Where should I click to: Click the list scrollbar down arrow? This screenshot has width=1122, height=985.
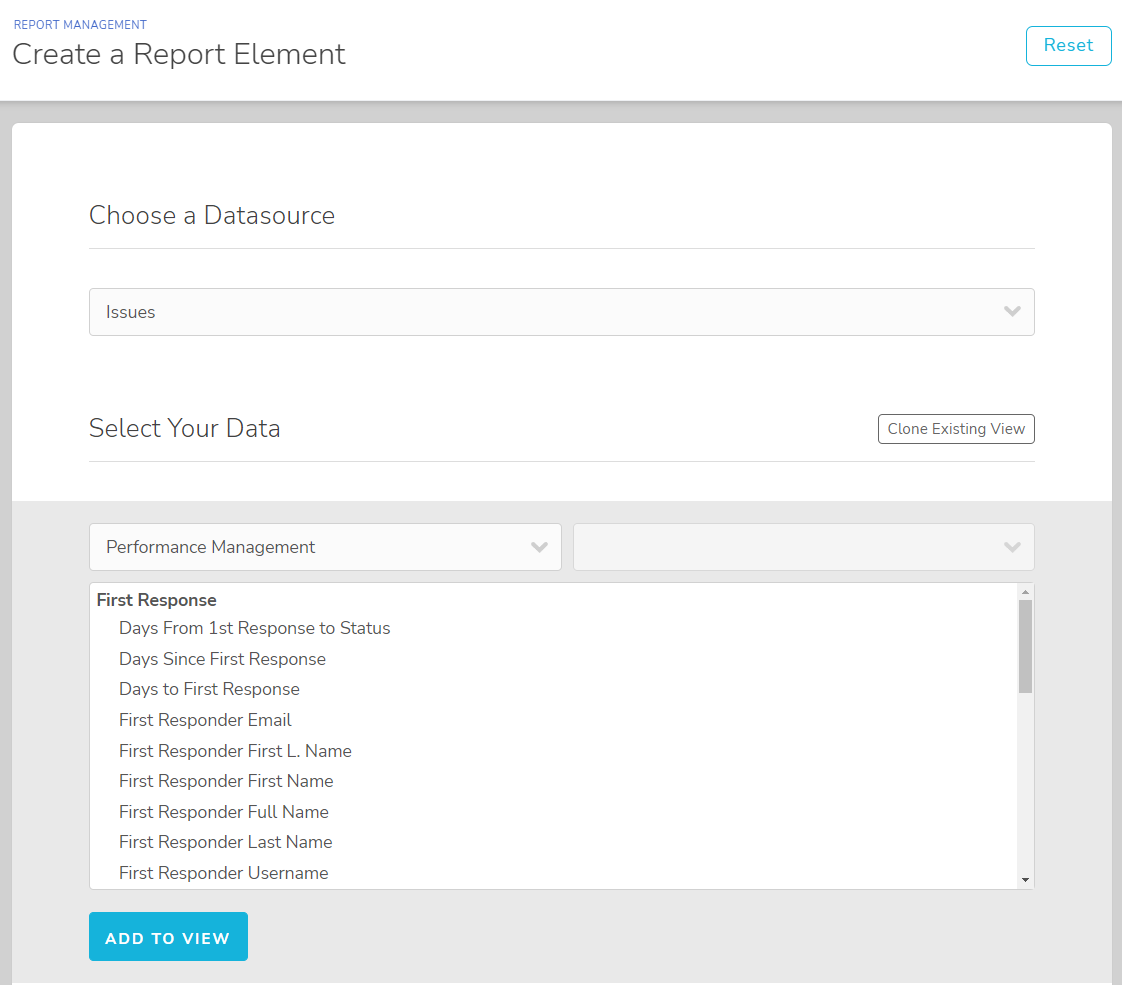pyautogui.click(x=1025, y=880)
